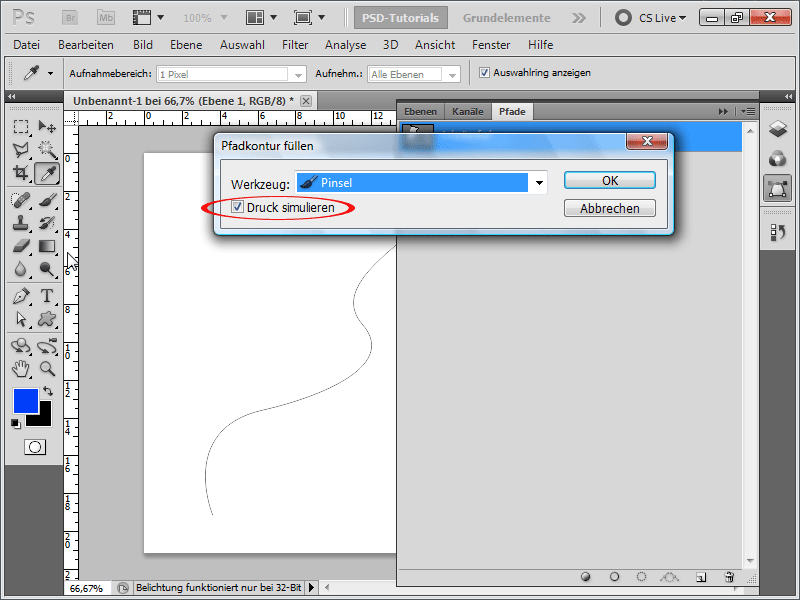This screenshot has width=800, height=600.
Task: Swap foreground and background colors
Action: coord(48,391)
